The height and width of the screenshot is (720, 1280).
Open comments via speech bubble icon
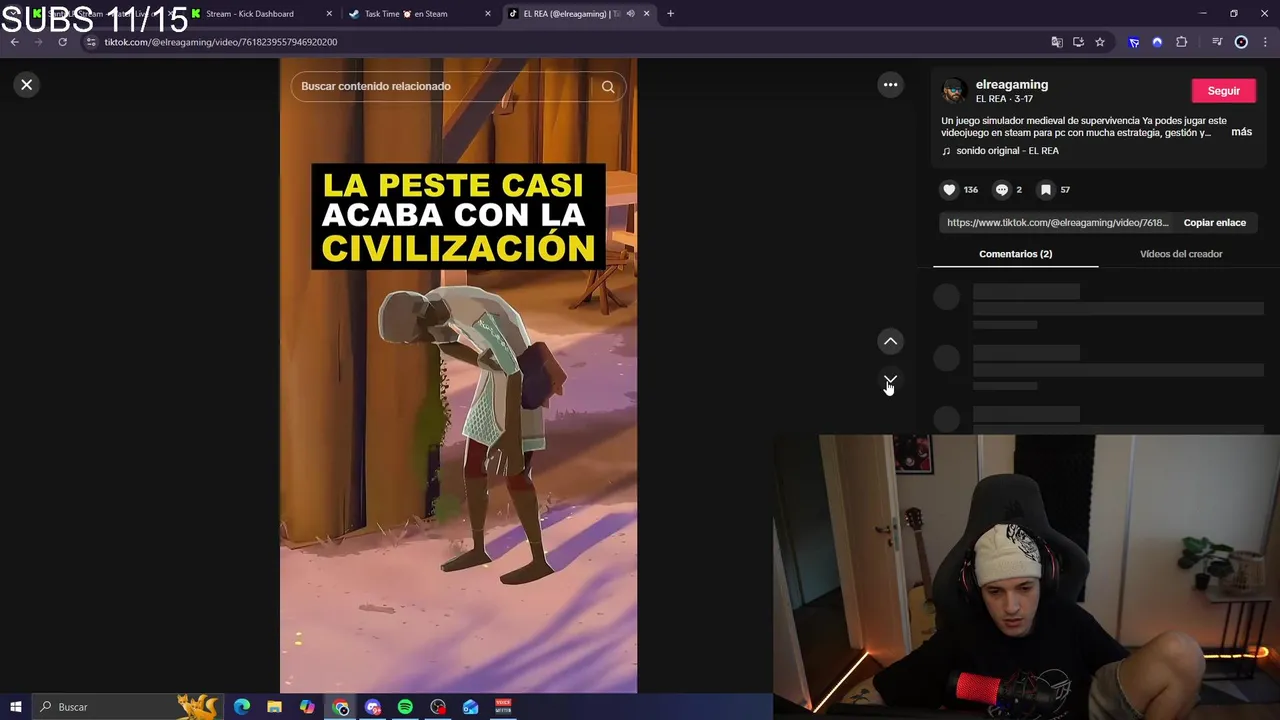click(x=1002, y=189)
